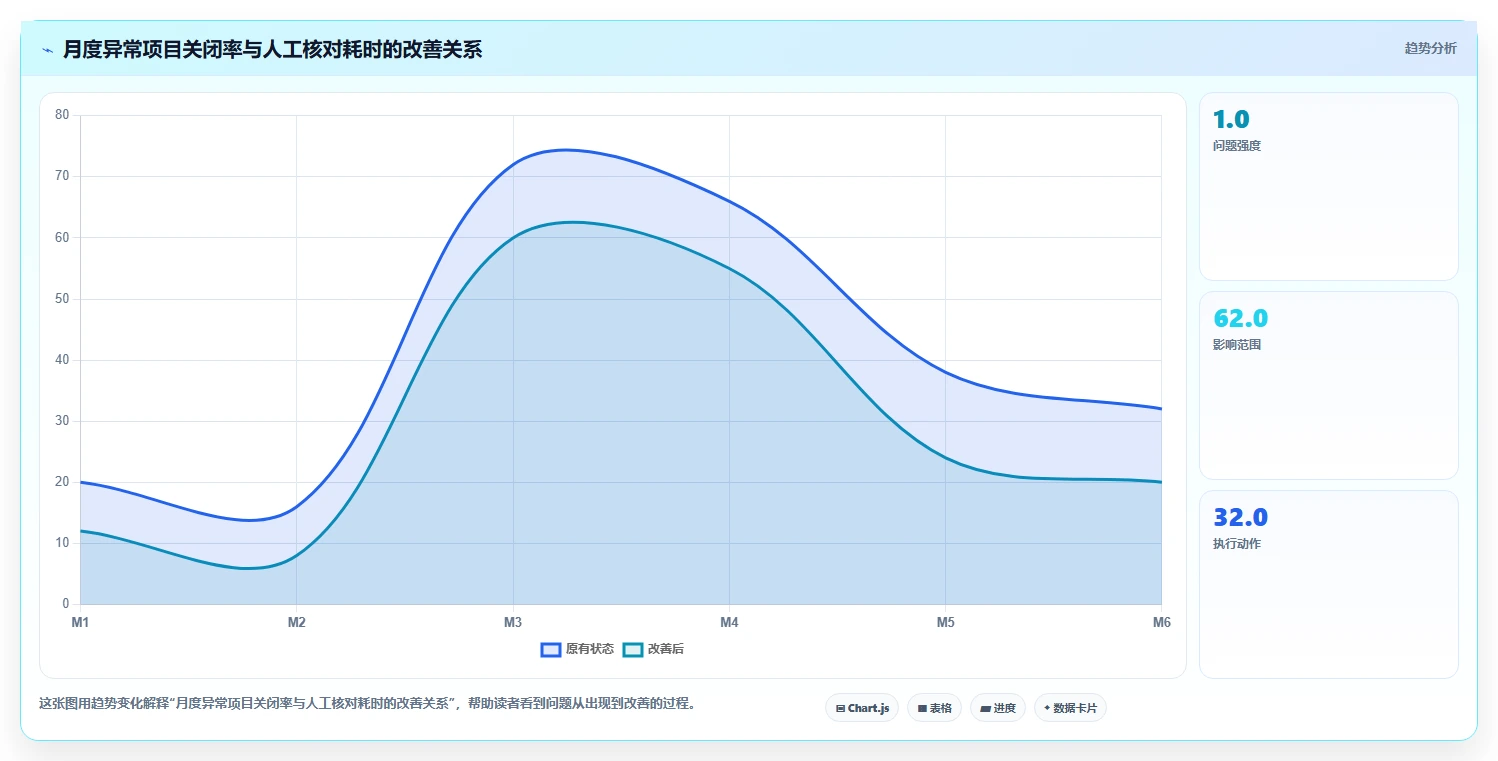Click the sparkle icon in 数据卡片 tag
Viewport: 1498px width, 761px height.
1047,708
